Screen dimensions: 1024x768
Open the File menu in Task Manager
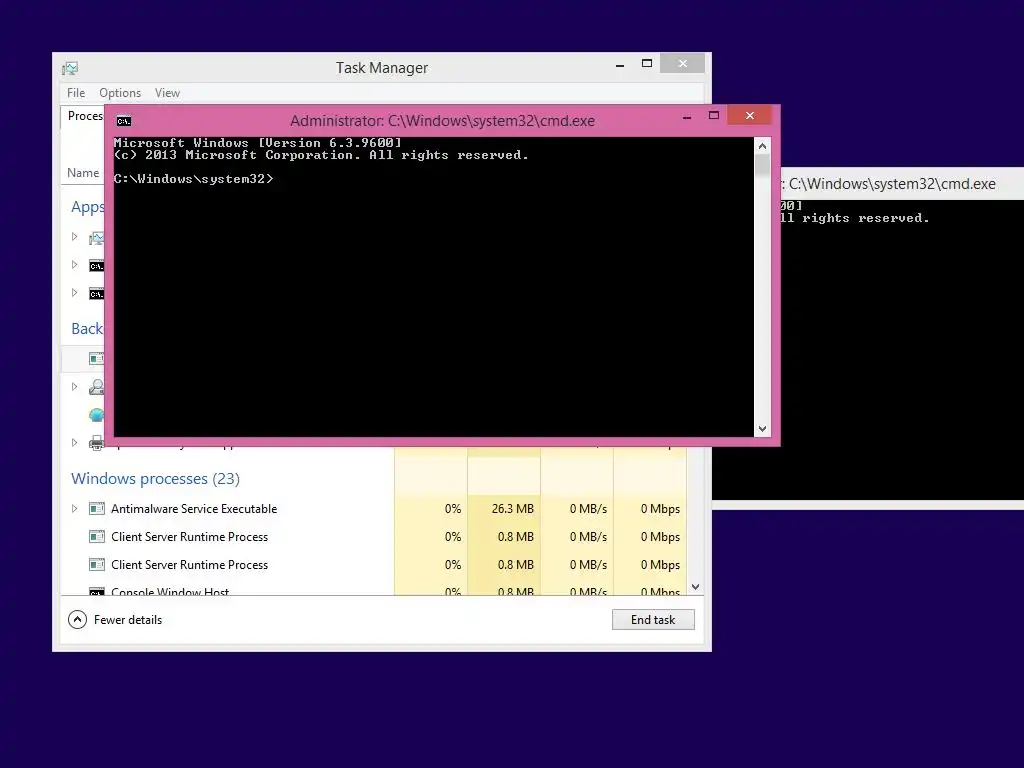point(76,93)
